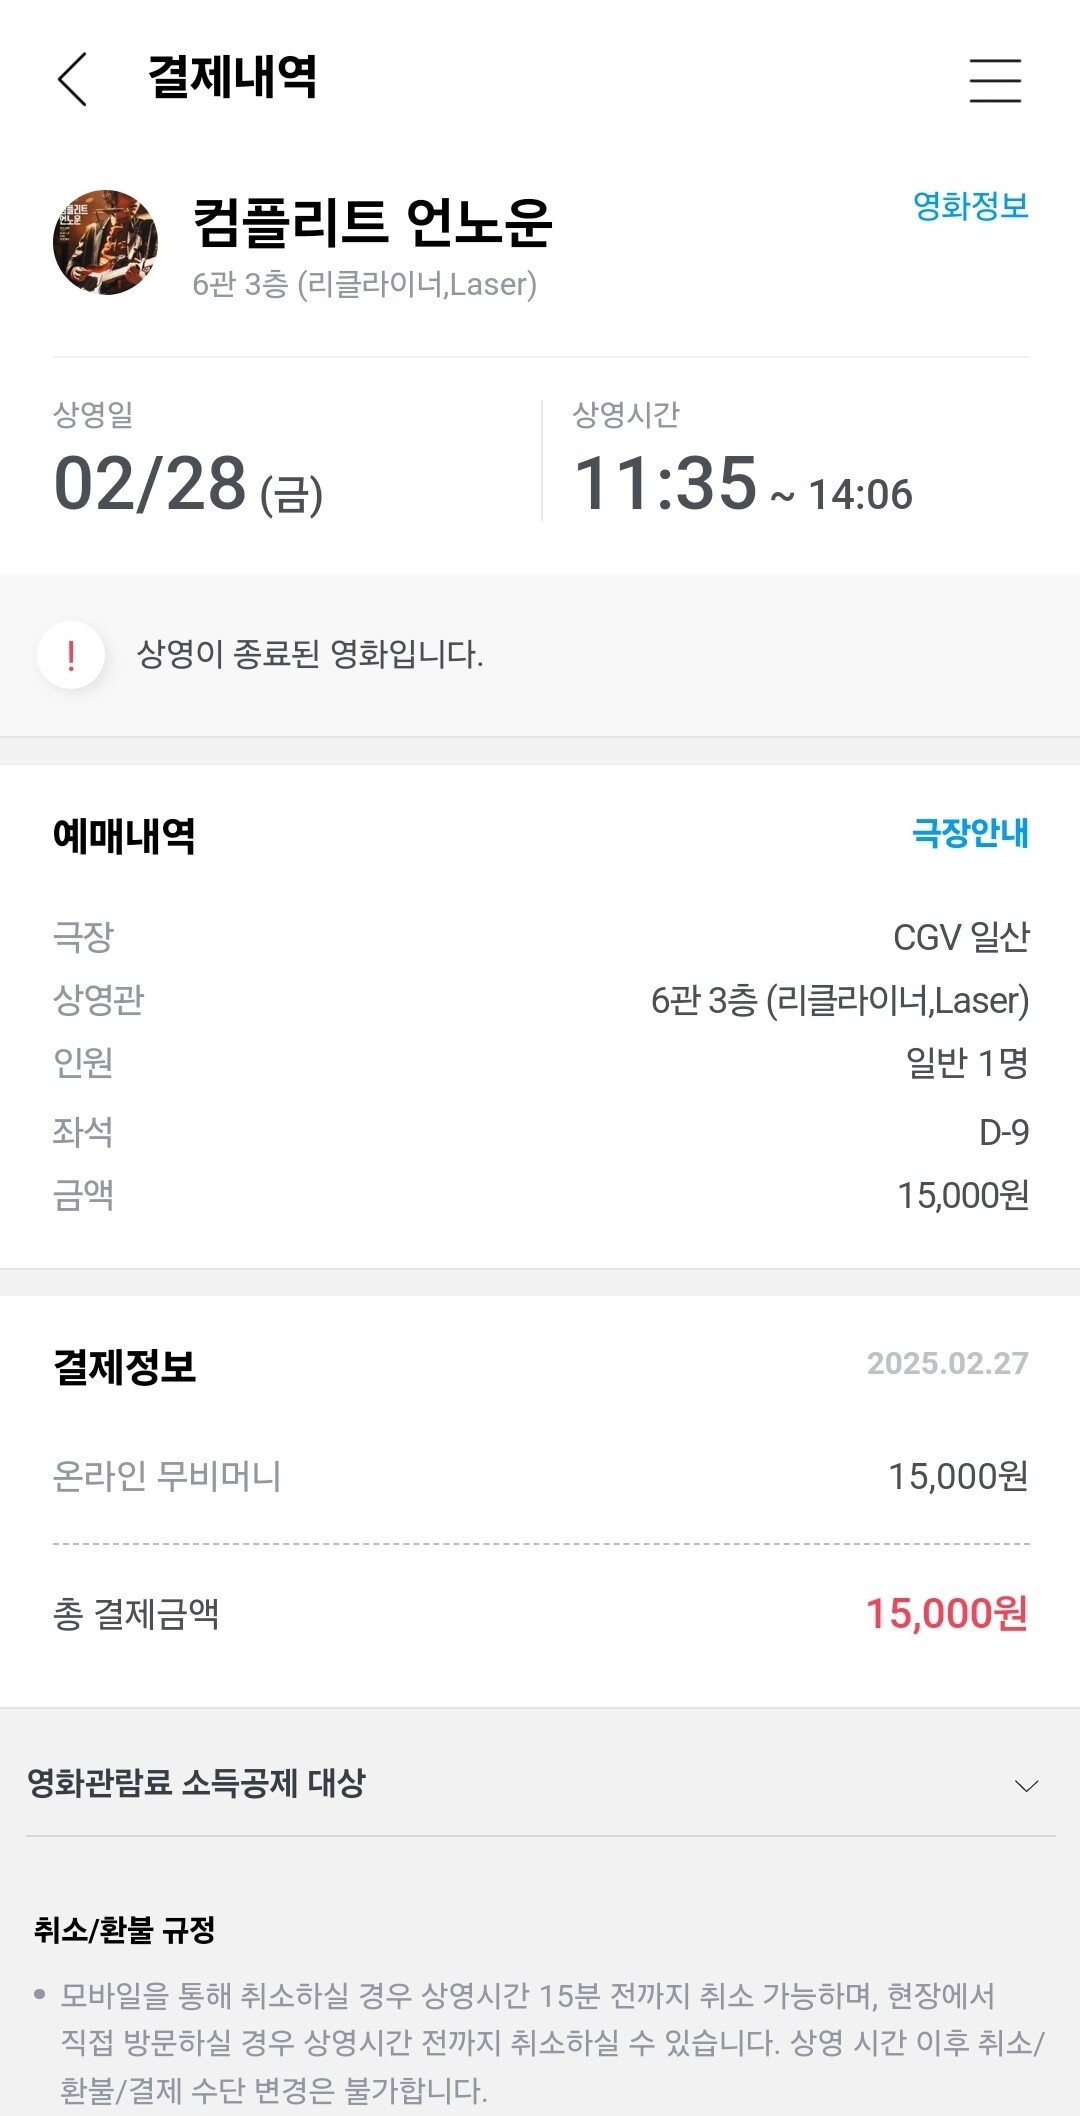Image resolution: width=1080 pixels, height=2116 pixels.
Task: Tap the 취소/환불 규정 heading
Action: click(124, 1929)
